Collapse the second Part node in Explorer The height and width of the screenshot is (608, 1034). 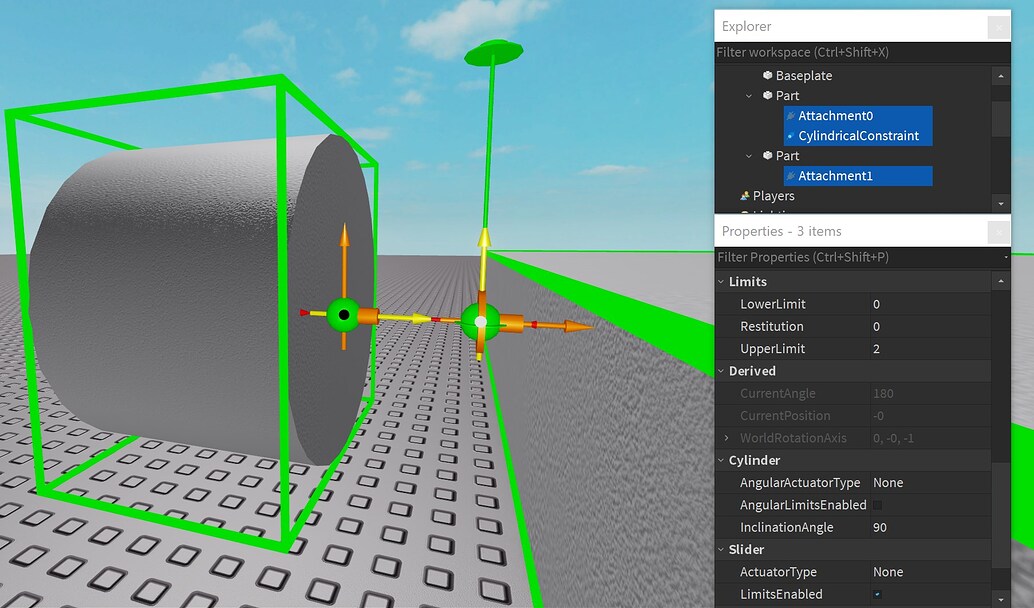click(x=748, y=156)
